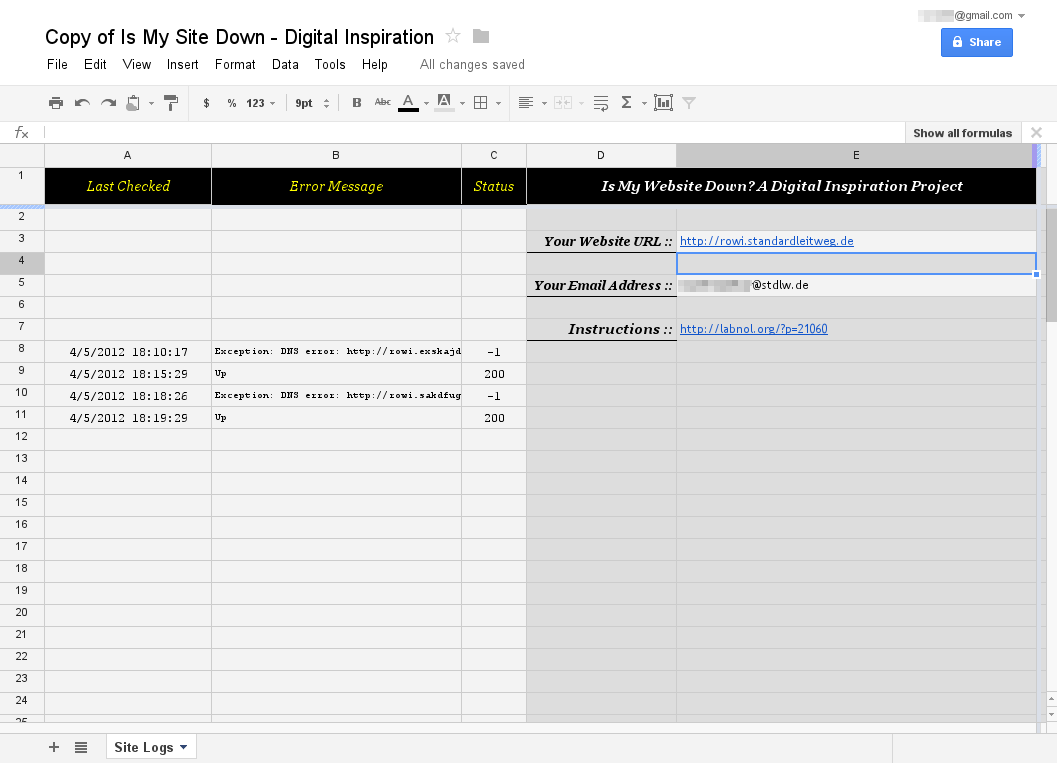Insert a chart from toolbar

(663, 103)
